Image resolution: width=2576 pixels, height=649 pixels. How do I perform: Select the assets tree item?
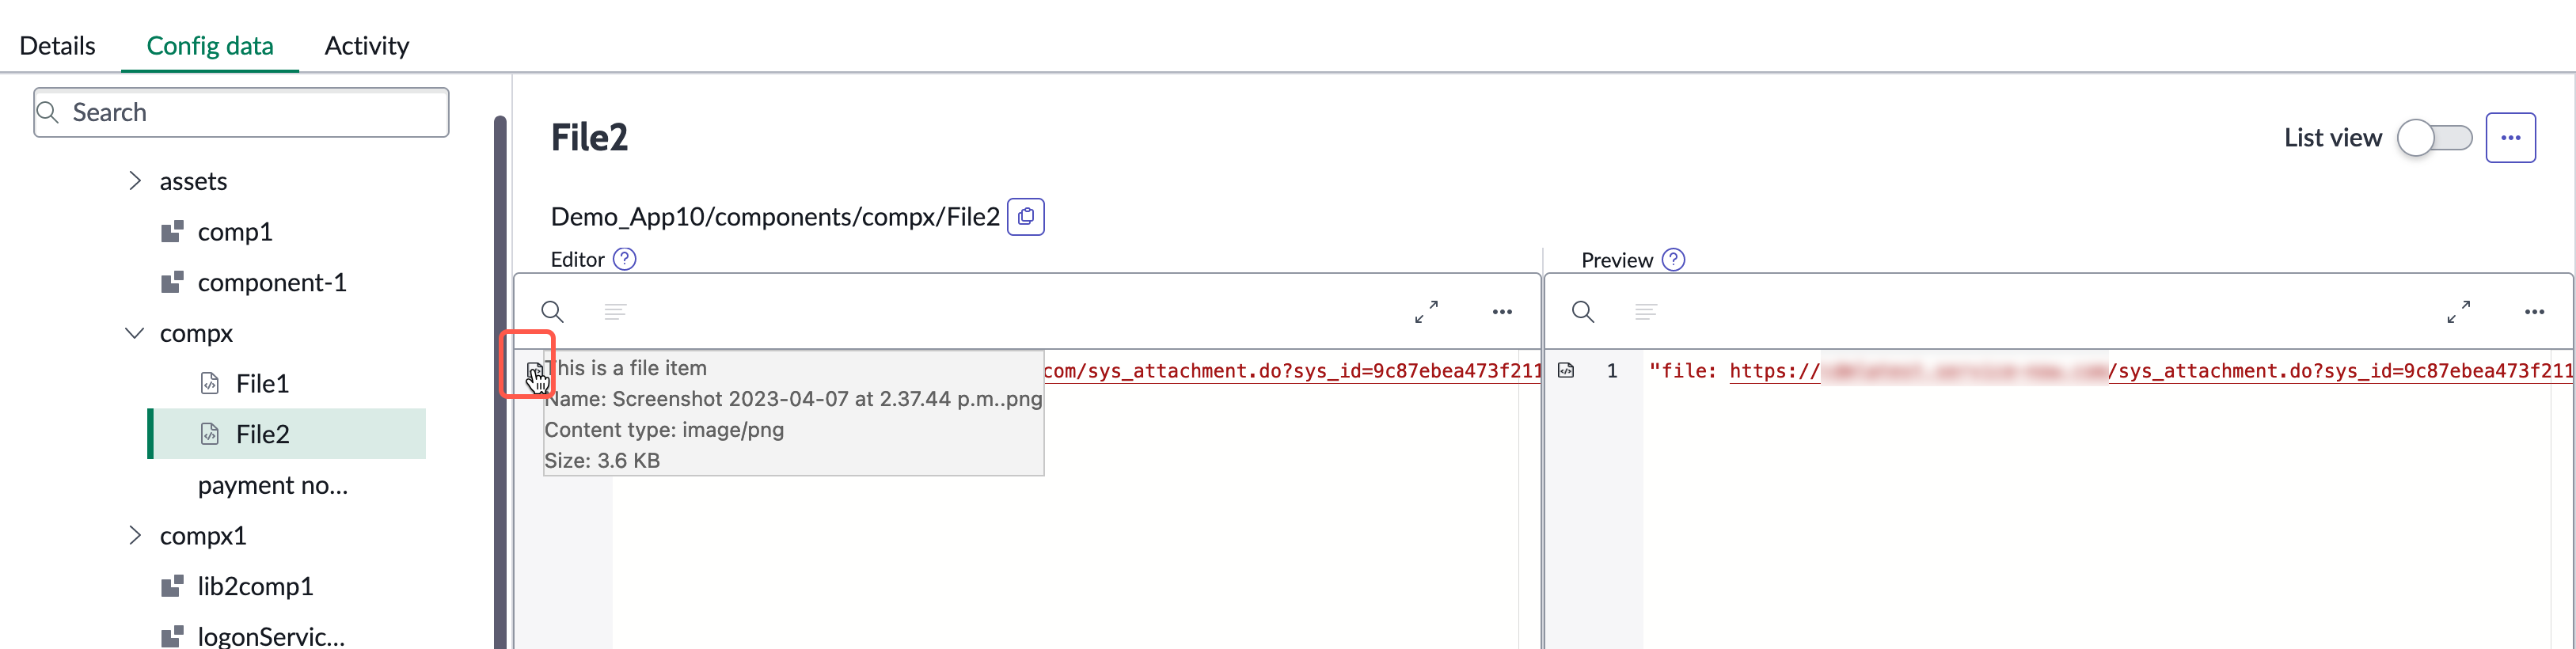coord(193,181)
